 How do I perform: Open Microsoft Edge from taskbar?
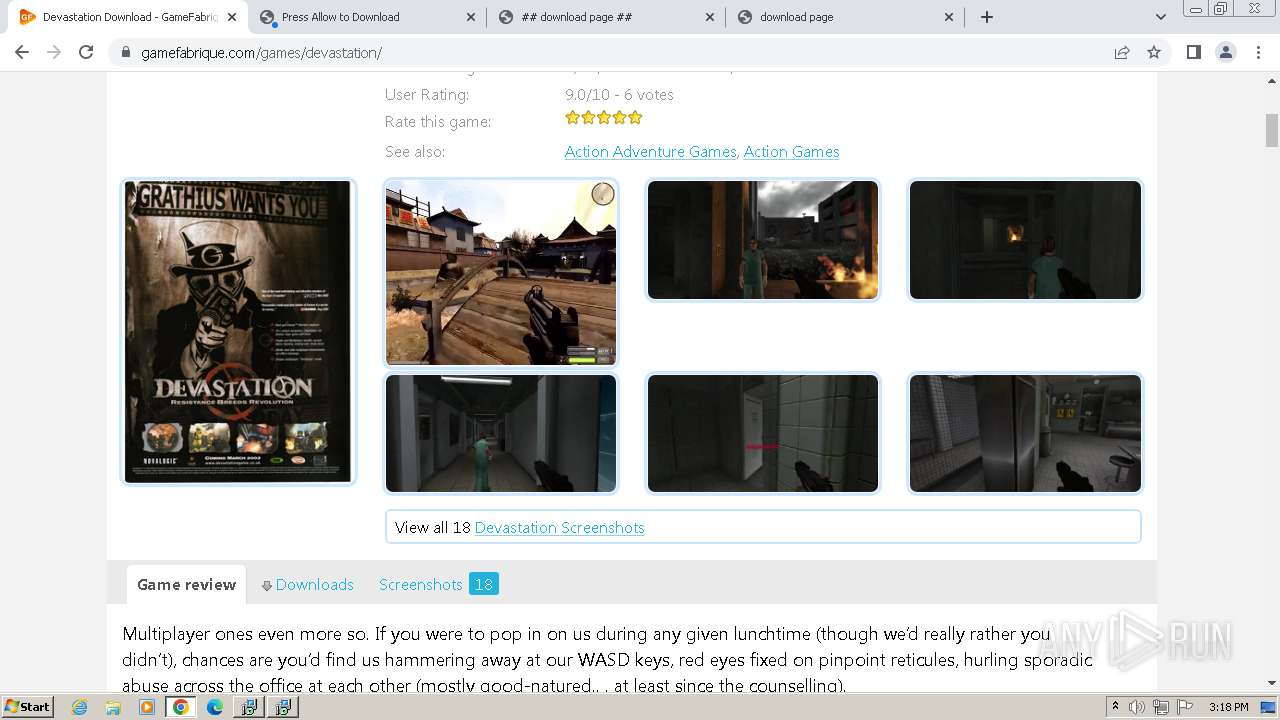[x=215, y=707]
